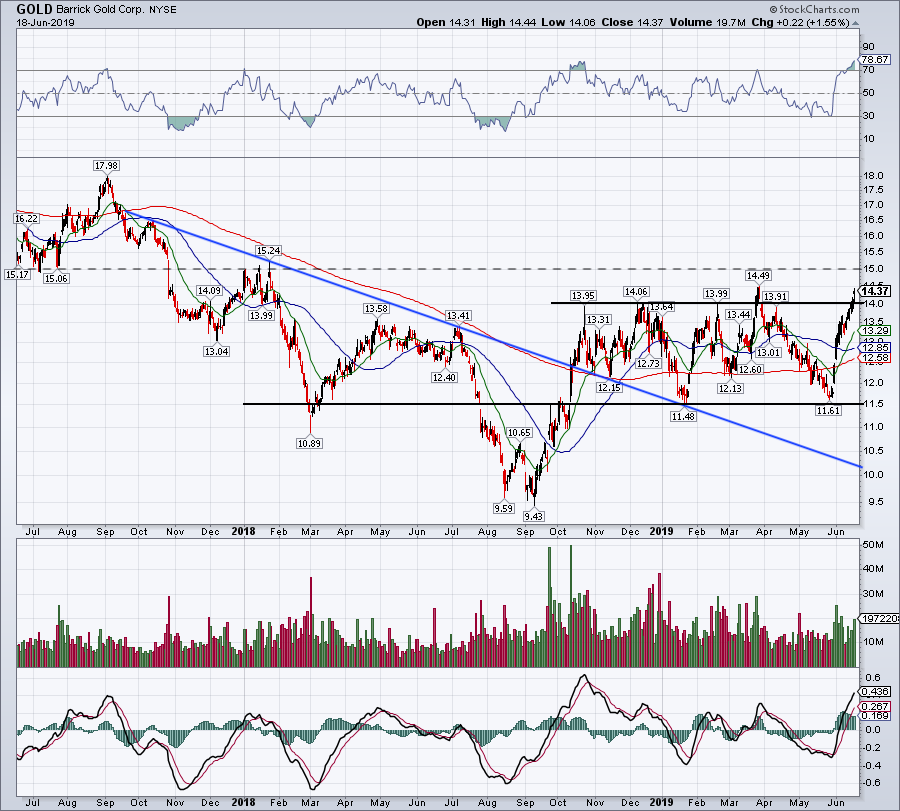Image resolution: width=900 pixels, height=811 pixels.
Task: Click the 13.44 price label
Action: pyautogui.click(x=739, y=315)
